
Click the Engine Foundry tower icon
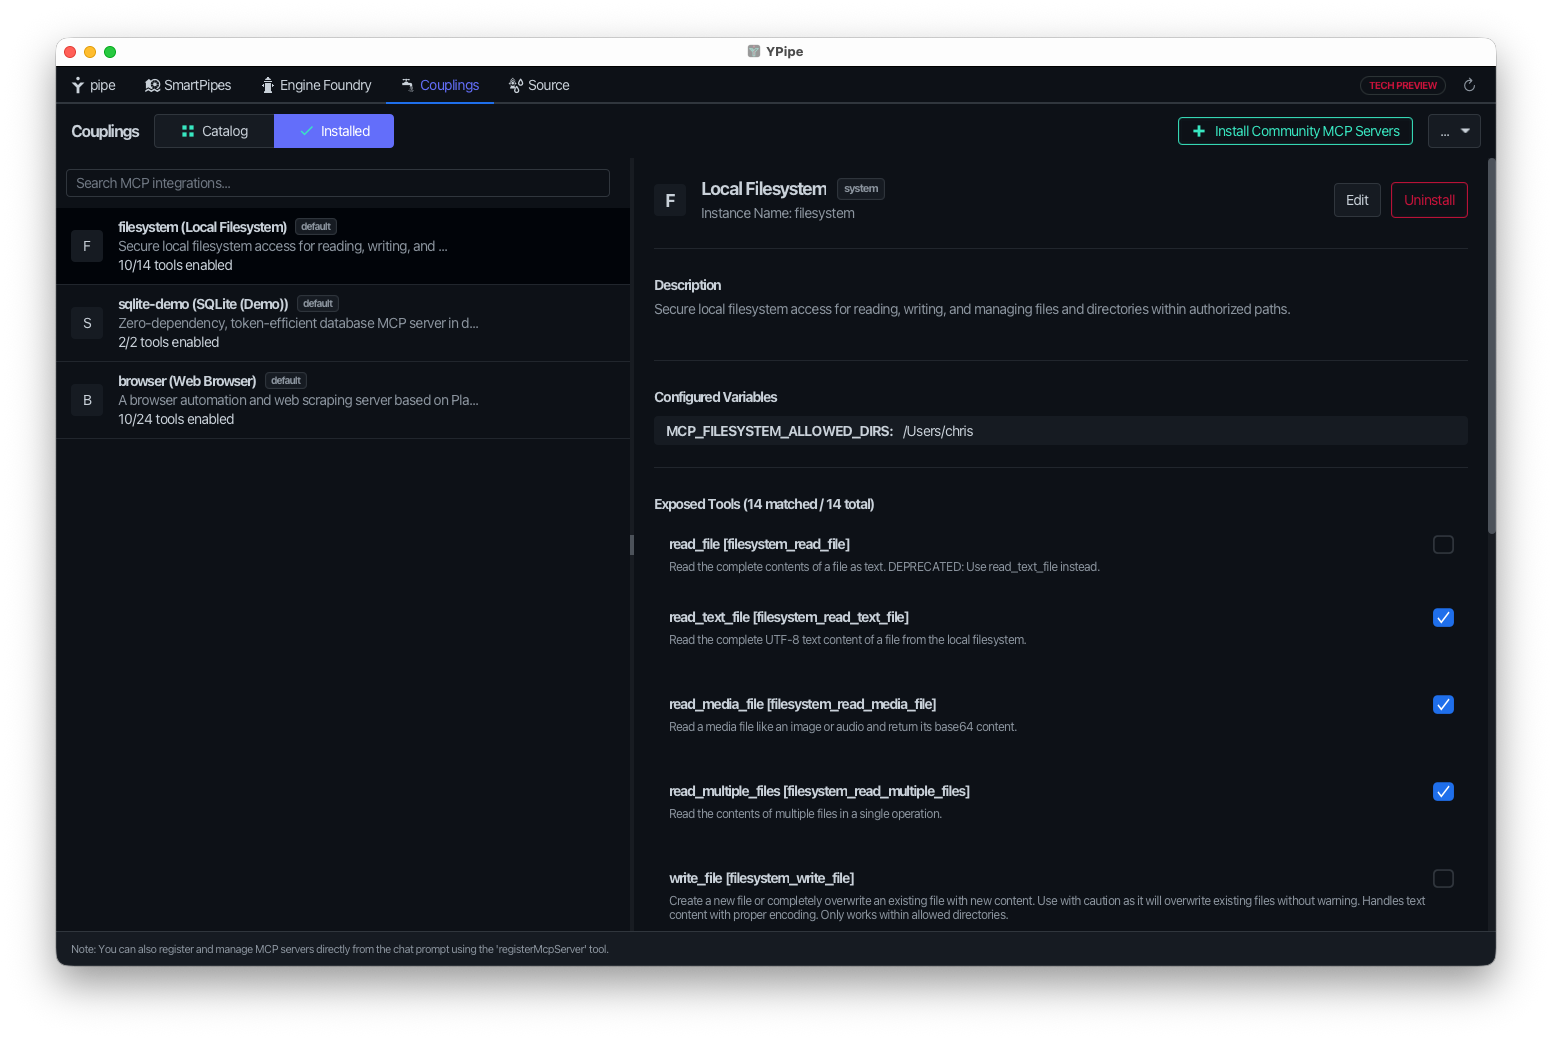(268, 86)
